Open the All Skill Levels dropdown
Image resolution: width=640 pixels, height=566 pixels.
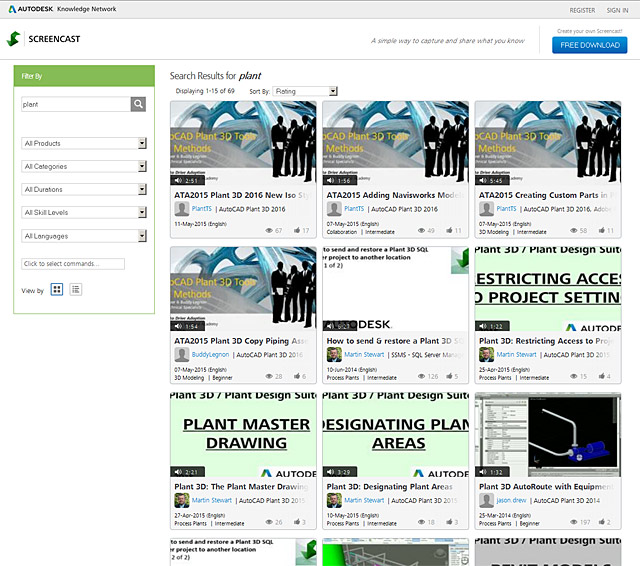84,212
